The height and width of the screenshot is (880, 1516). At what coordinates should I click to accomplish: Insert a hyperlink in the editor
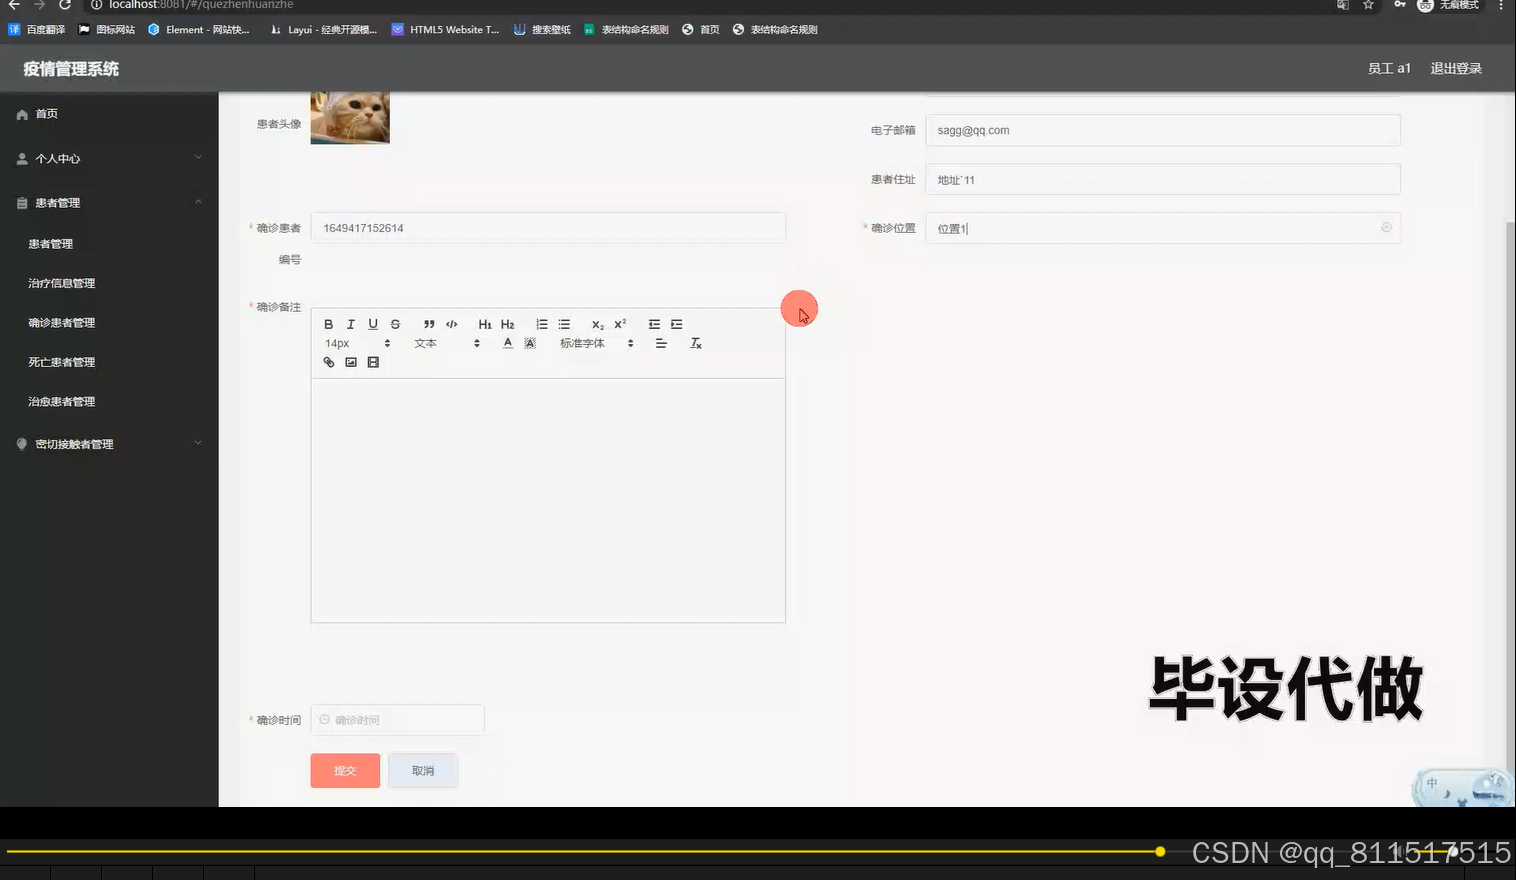pos(328,362)
